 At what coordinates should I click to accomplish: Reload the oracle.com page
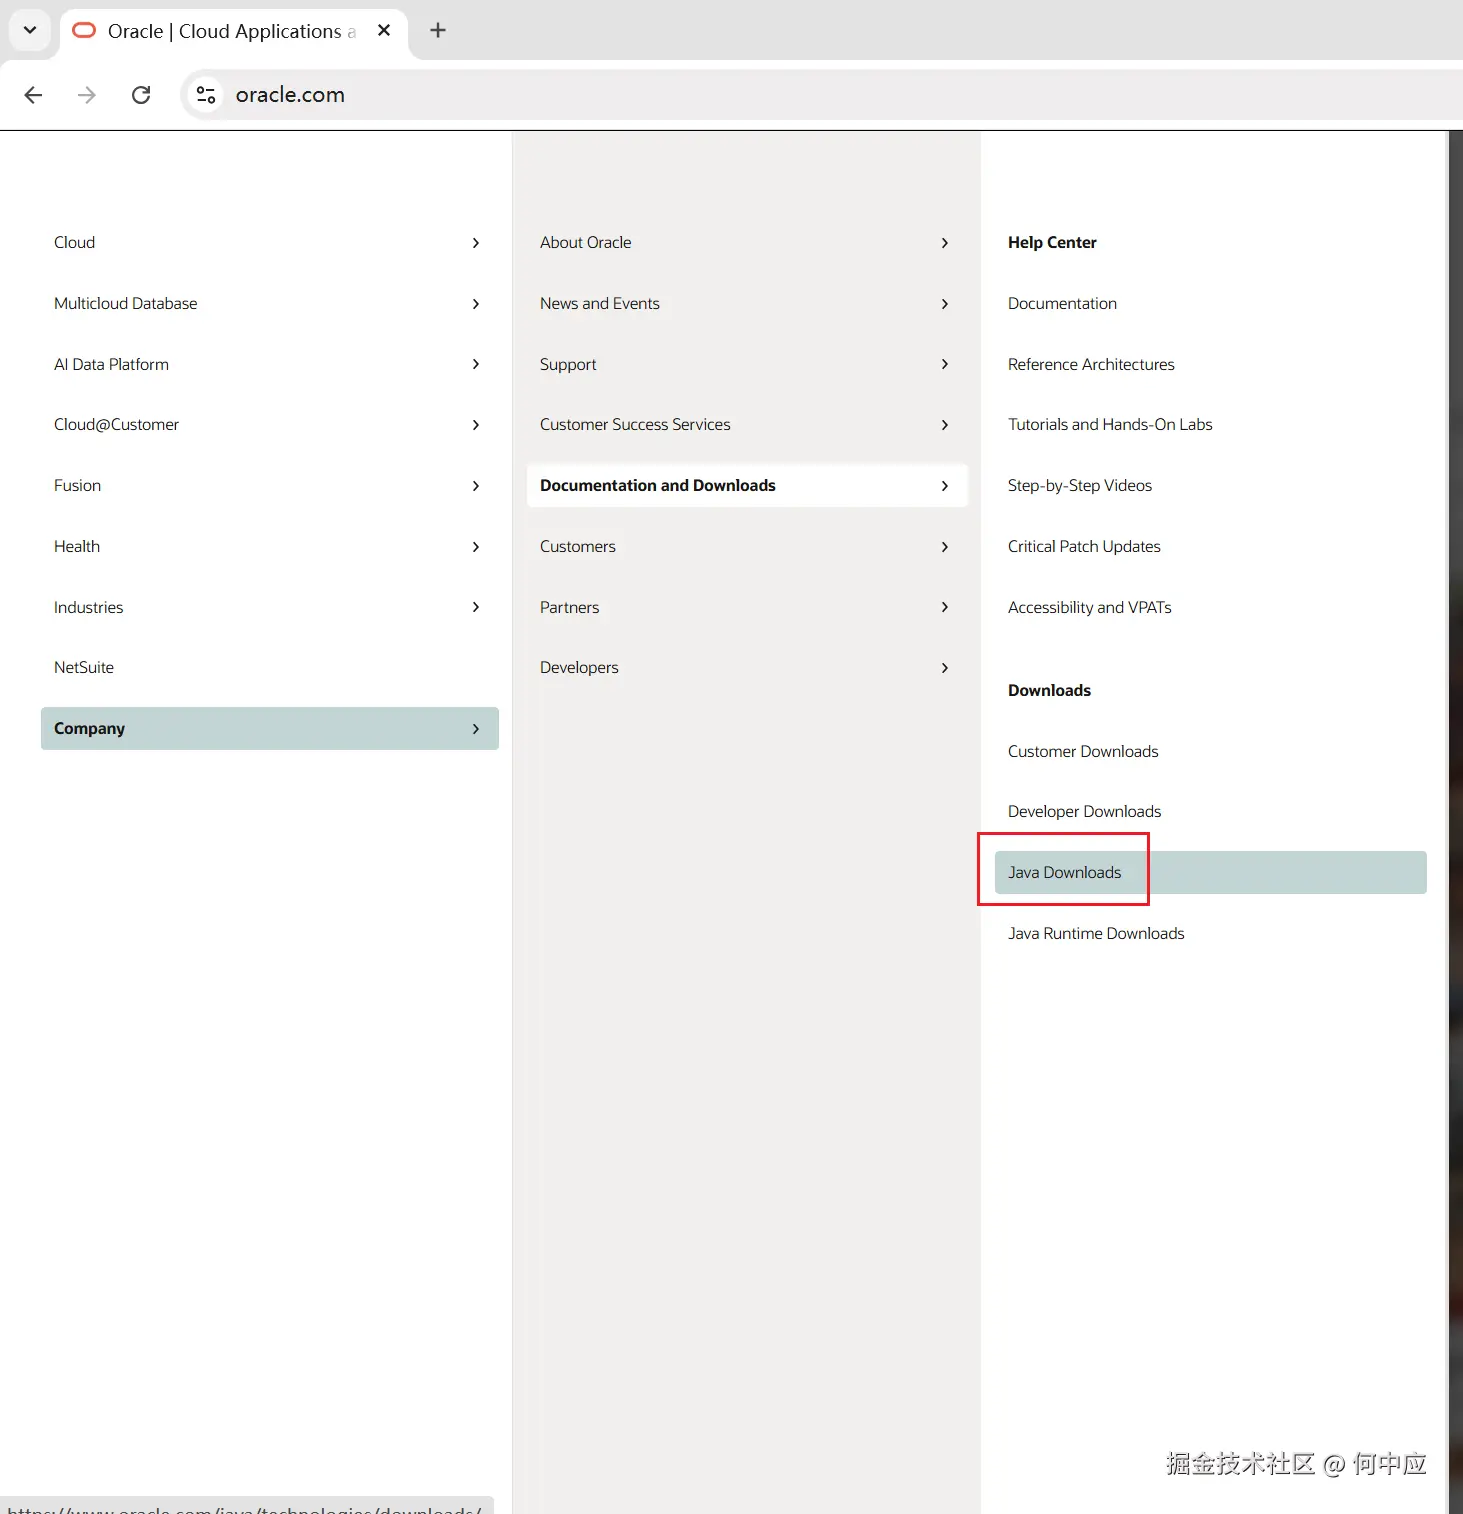[141, 95]
